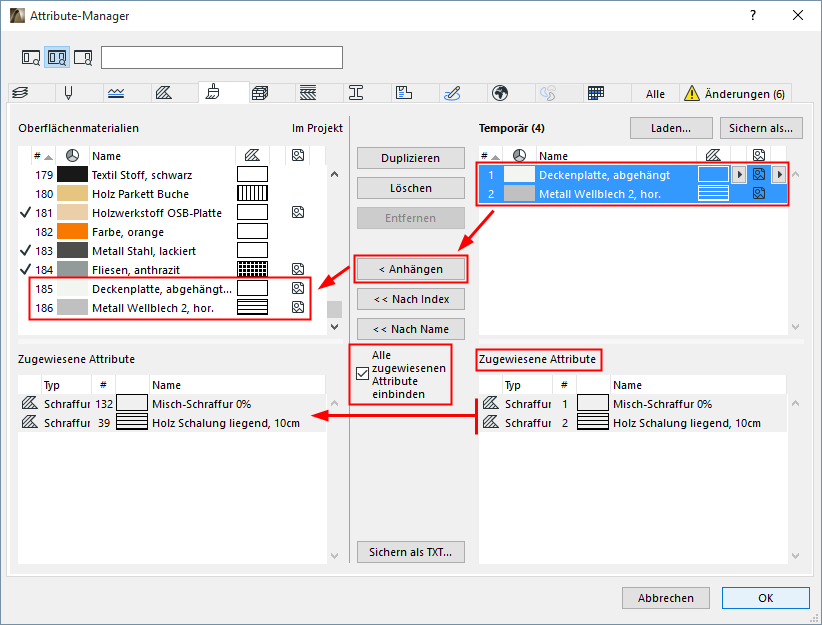Select the search-left-list-only icon
This screenshot has height=625, width=822.
click(30, 58)
